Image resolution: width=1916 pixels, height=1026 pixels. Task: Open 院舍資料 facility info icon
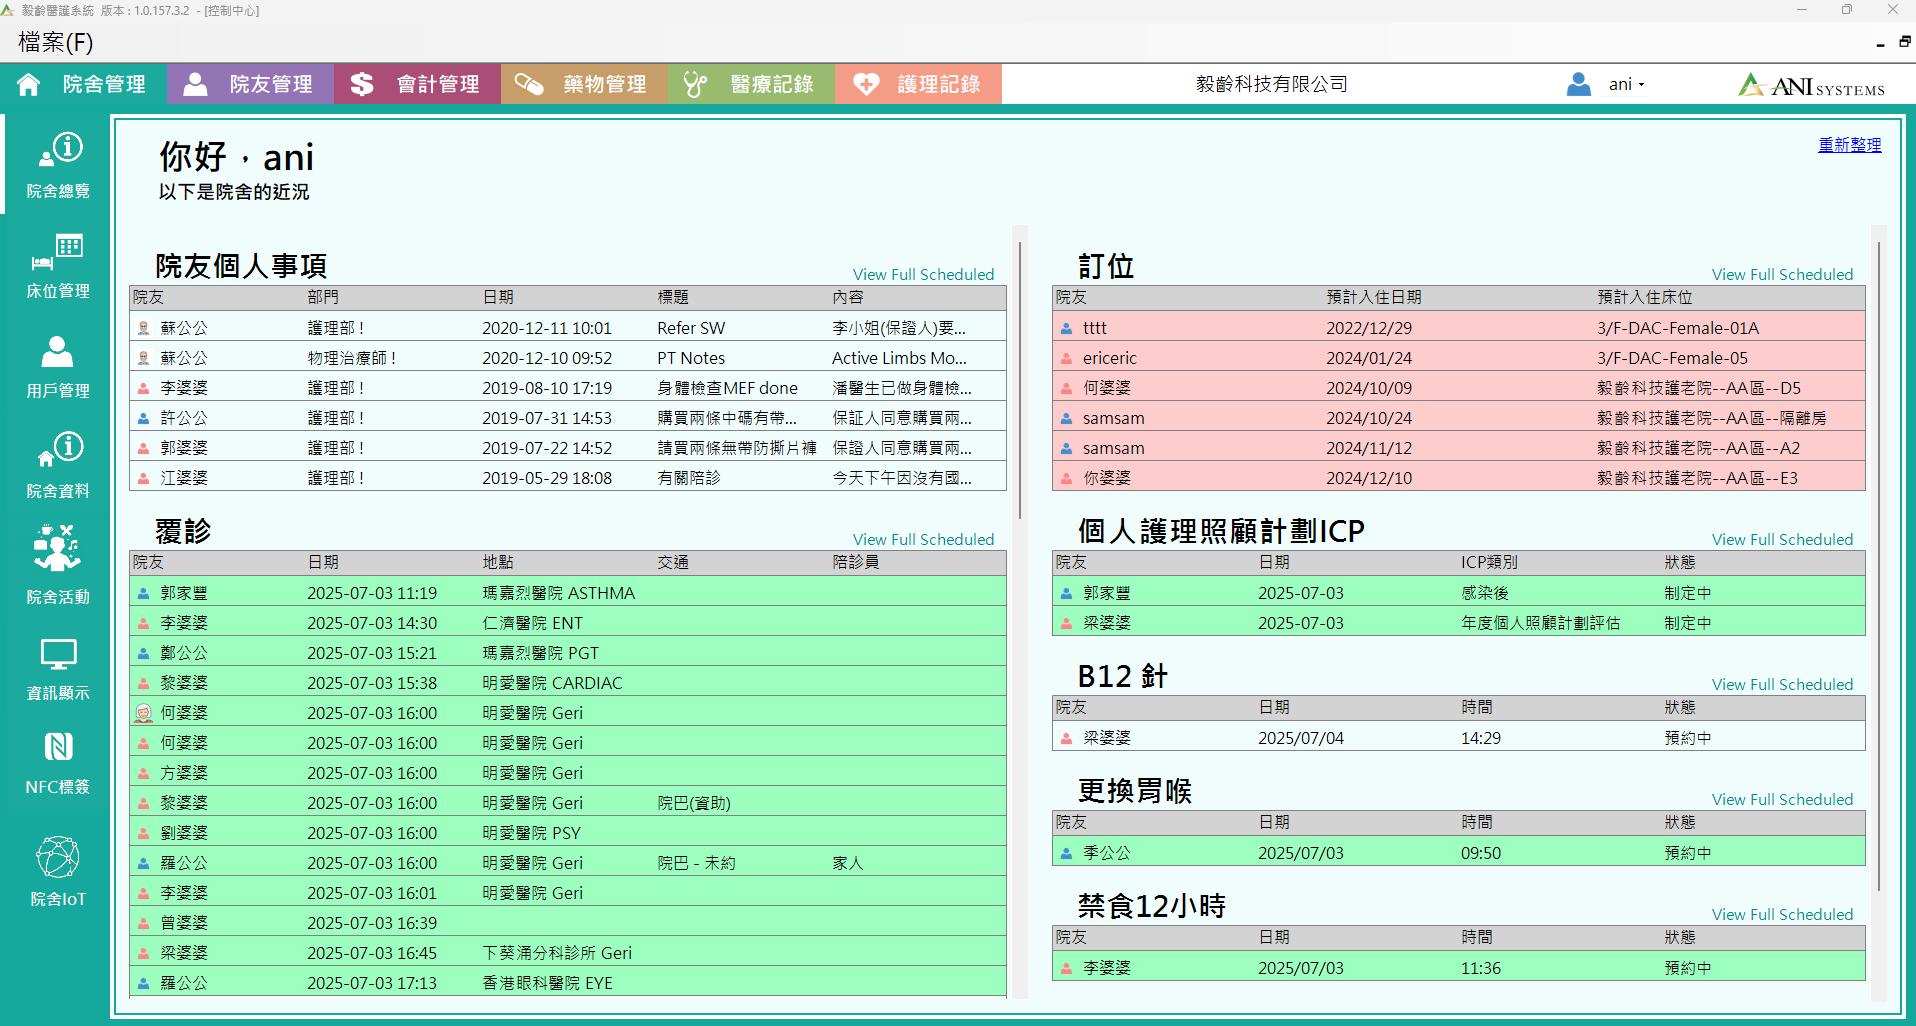pos(58,464)
